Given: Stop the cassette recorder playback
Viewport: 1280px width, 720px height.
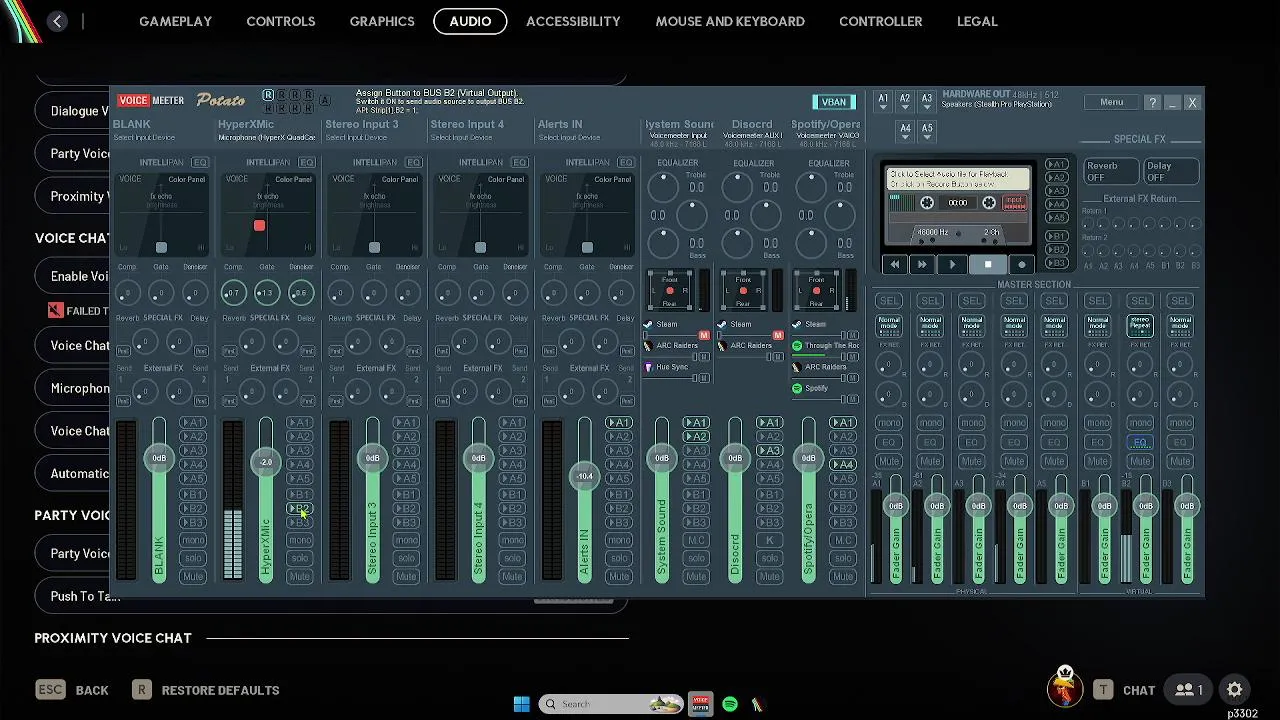Looking at the screenshot, I should click(x=988, y=265).
